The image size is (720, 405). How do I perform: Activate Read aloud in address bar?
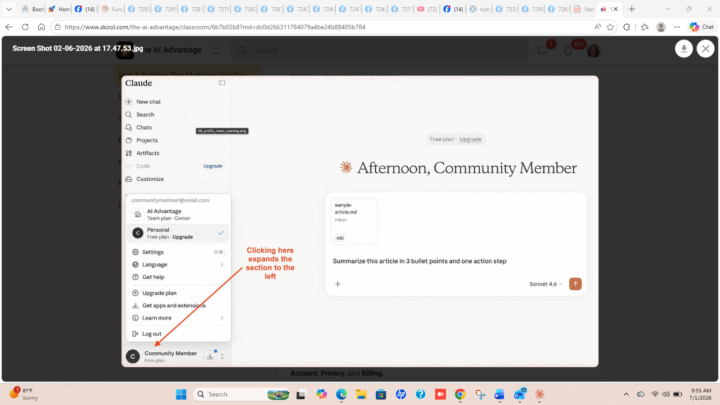pos(597,27)
